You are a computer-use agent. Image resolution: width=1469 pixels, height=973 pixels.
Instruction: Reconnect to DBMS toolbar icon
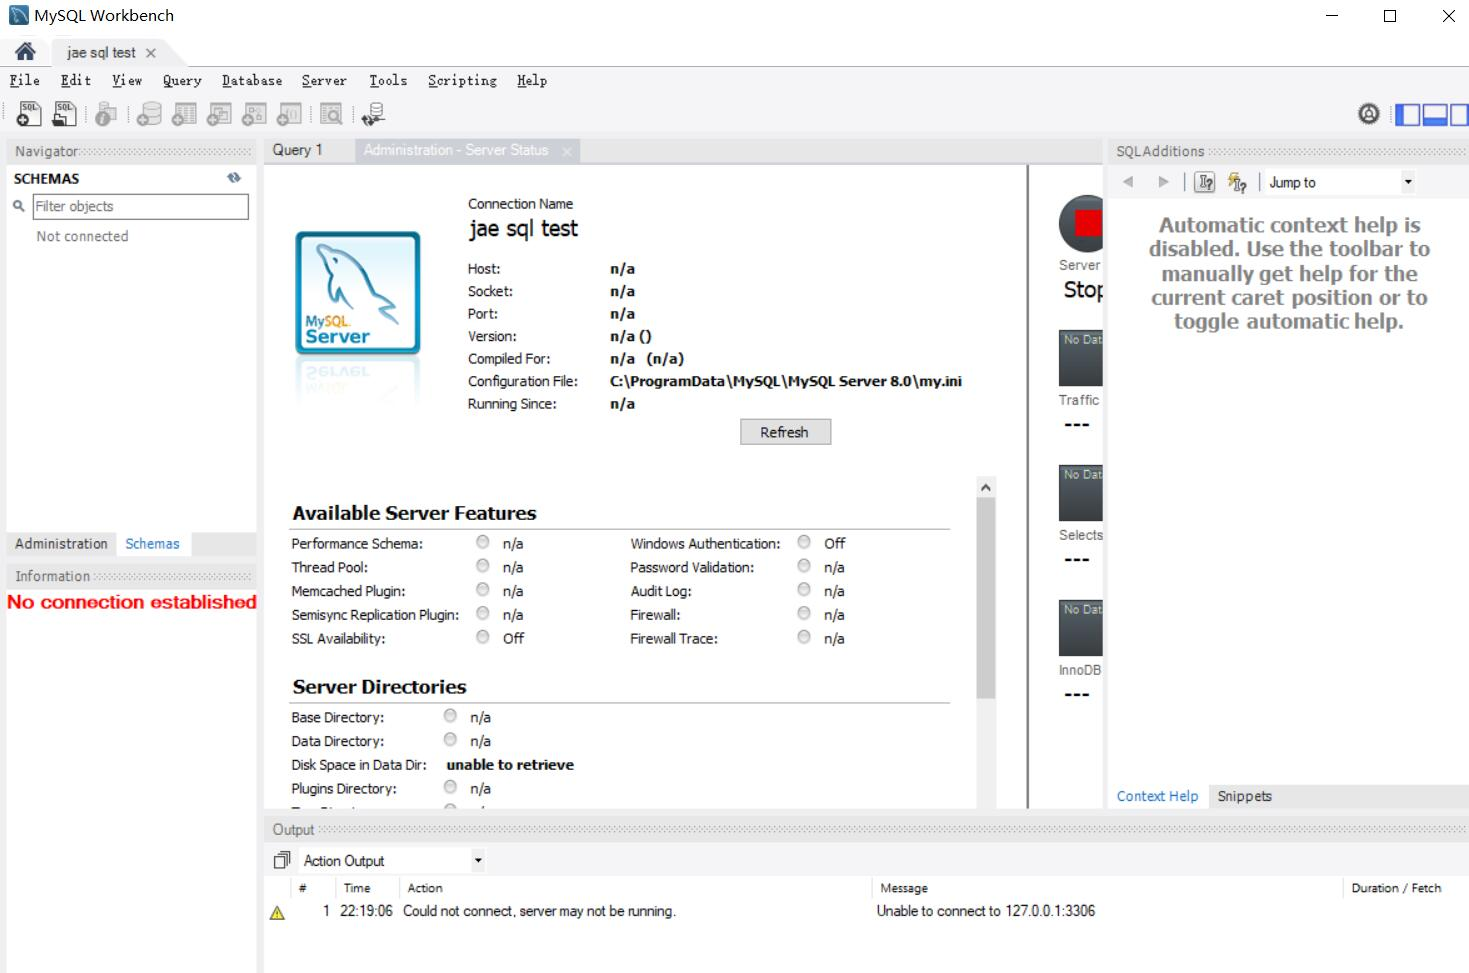(373, 114)
